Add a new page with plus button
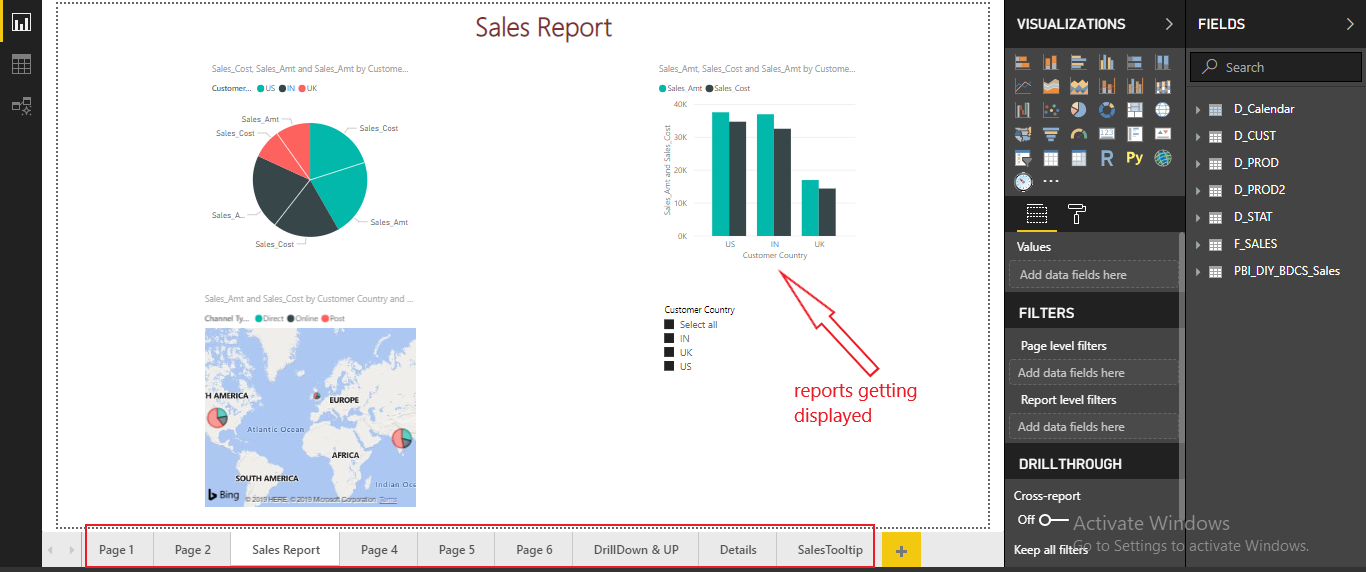The image size is (1366, 572). 901,550
